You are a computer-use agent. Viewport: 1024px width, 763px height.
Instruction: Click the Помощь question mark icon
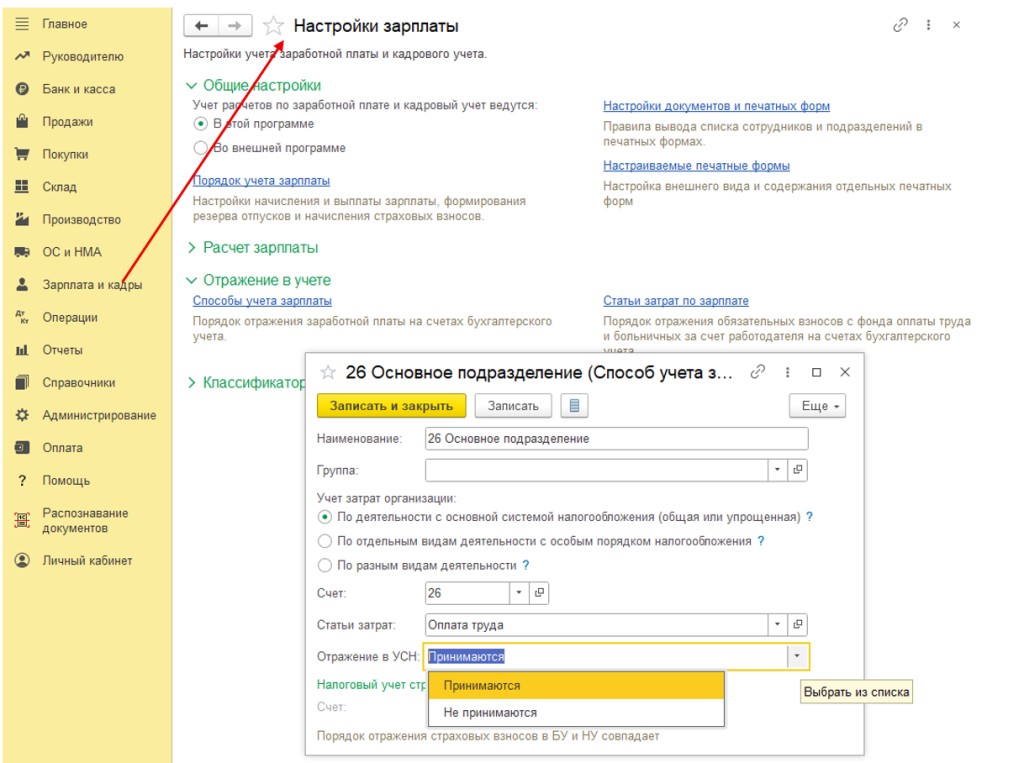click(x=22, y=481)
